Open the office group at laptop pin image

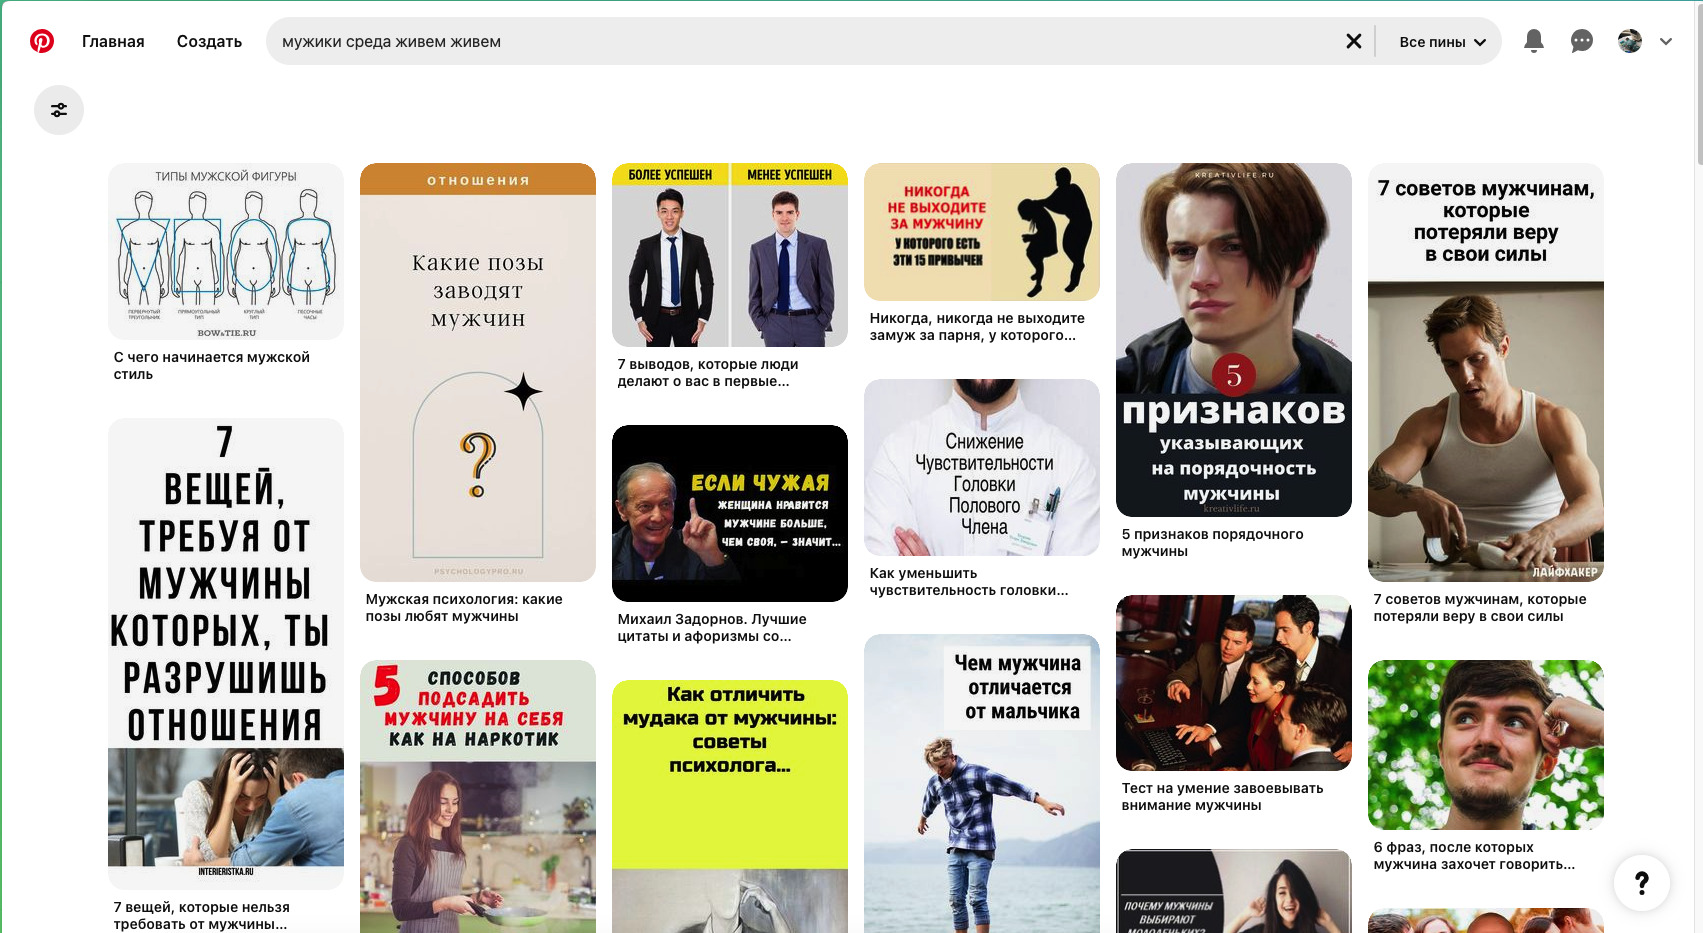(1234, 683)
